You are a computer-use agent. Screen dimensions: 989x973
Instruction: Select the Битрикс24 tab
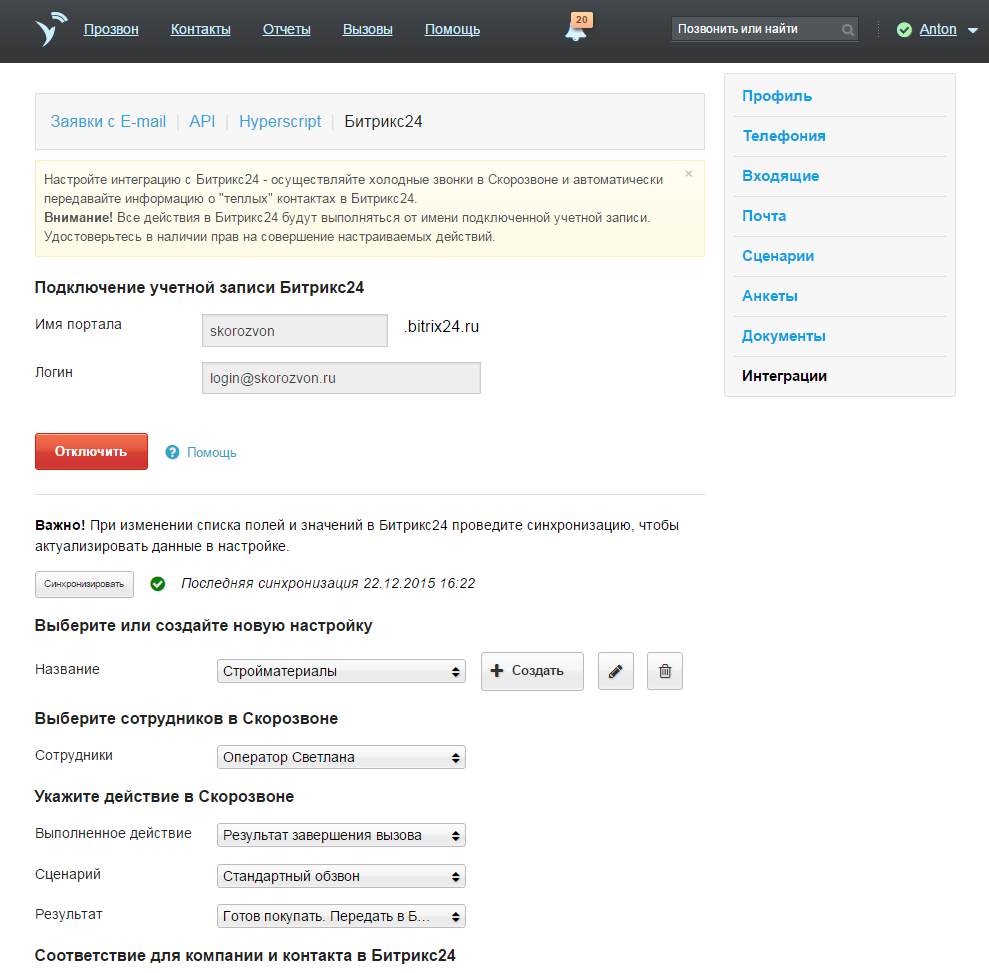pos(383,121)
